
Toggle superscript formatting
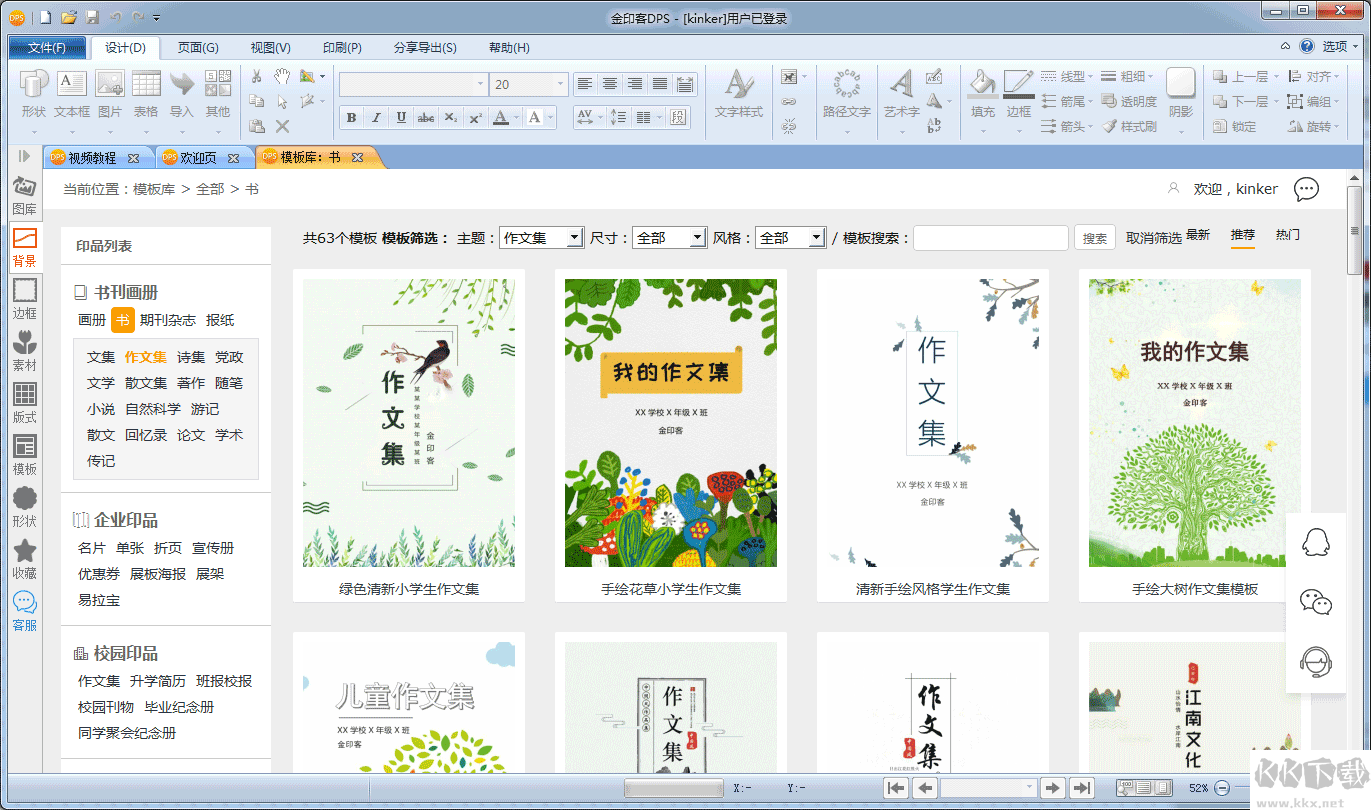pyautogui.click(x=476, y=117)
